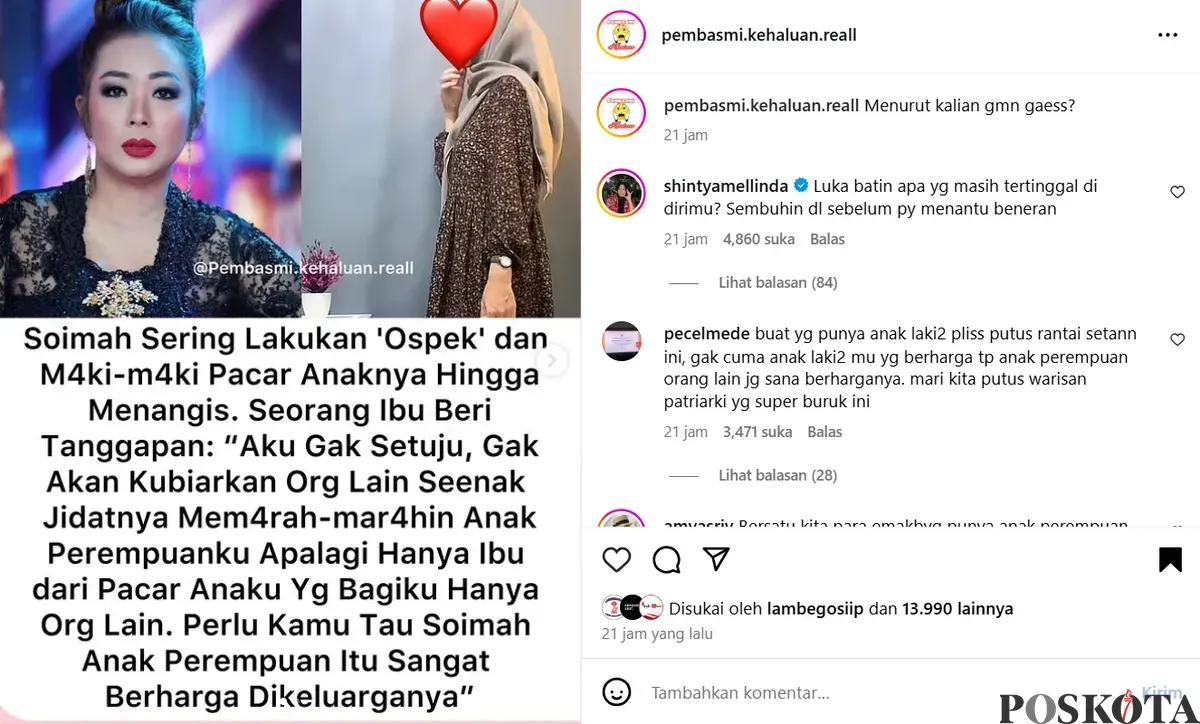
Task: Like shintyamellinda's comment heart
Action: click(1177, 192)
